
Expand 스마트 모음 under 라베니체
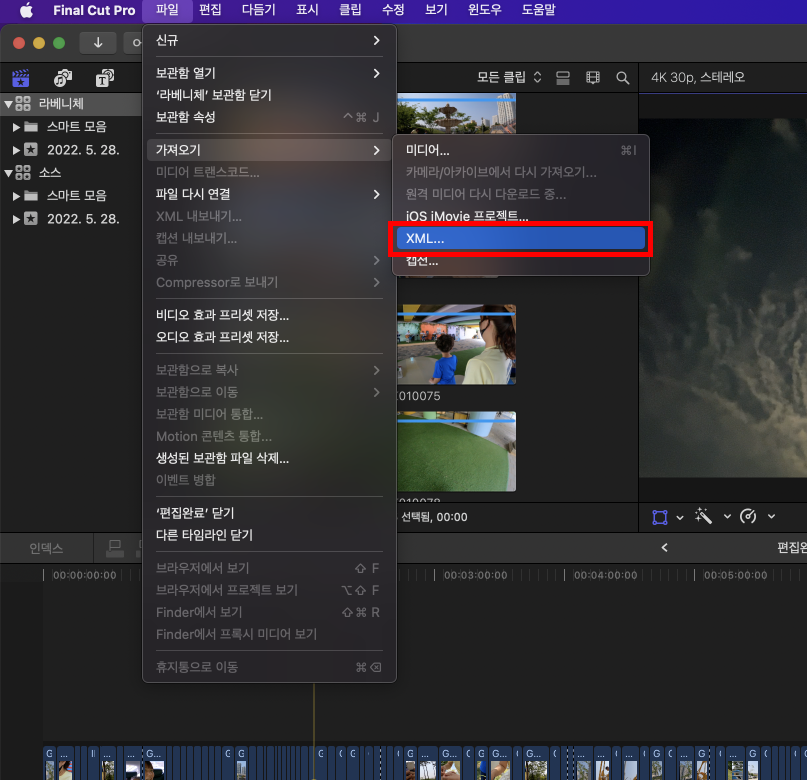click(x=16, y=127)
